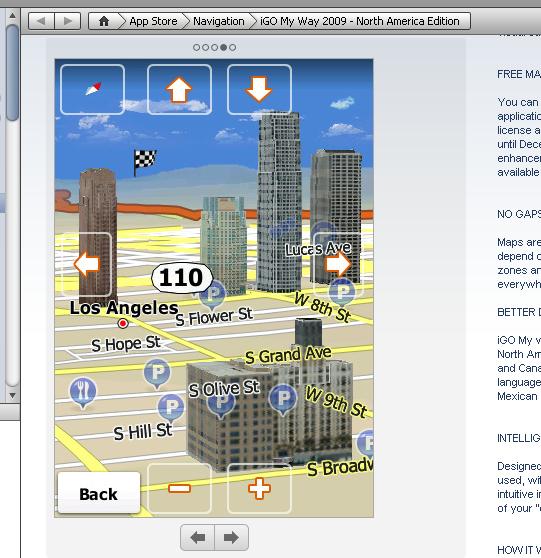Click the NO GAPS heading text
Screen dimensions: 541x558
pos(519,214)
